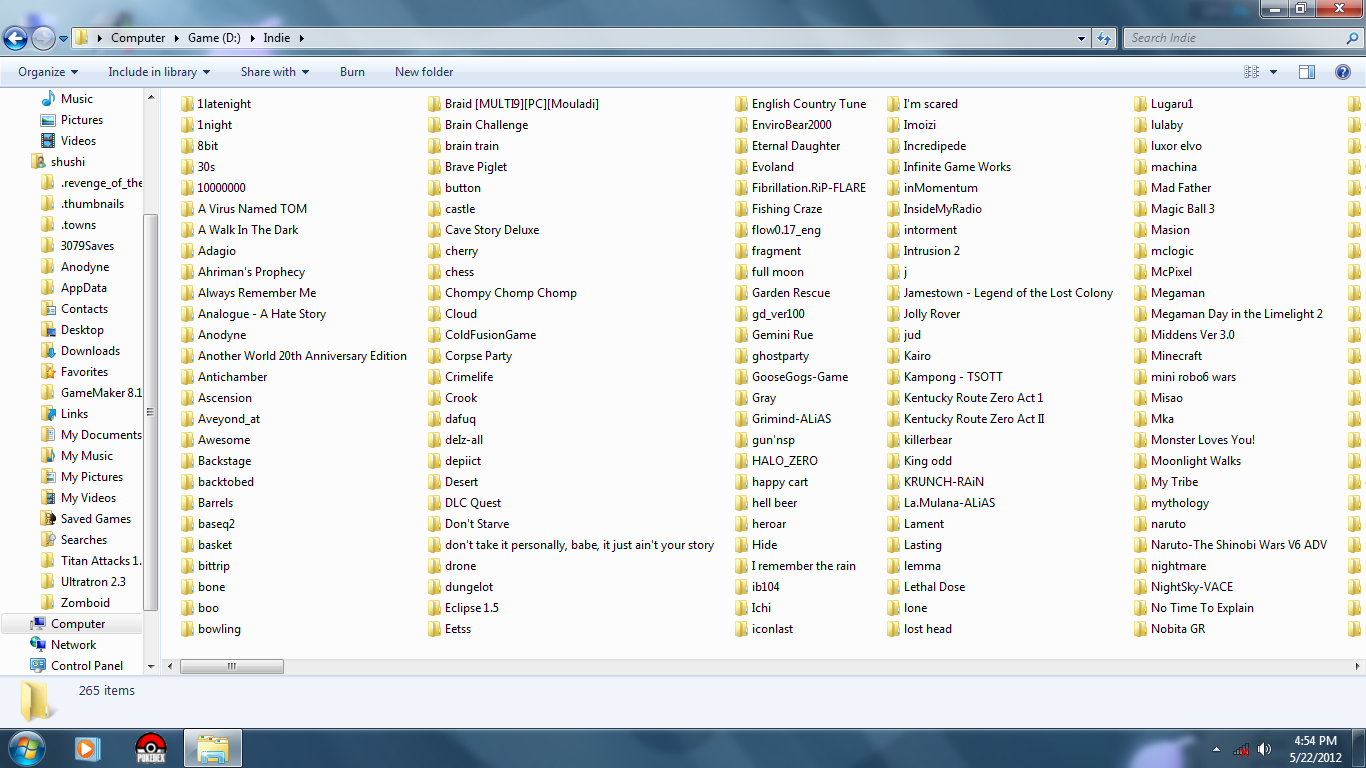
Task: Select the Don't Starve folder icon
Action: point(435,524)
